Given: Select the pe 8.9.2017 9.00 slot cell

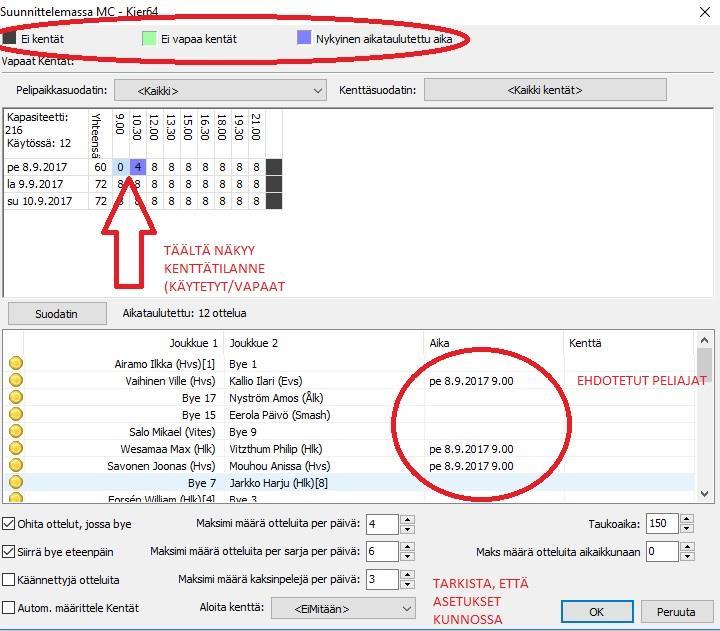Looking at the screenshot, I should pos(120,167).
